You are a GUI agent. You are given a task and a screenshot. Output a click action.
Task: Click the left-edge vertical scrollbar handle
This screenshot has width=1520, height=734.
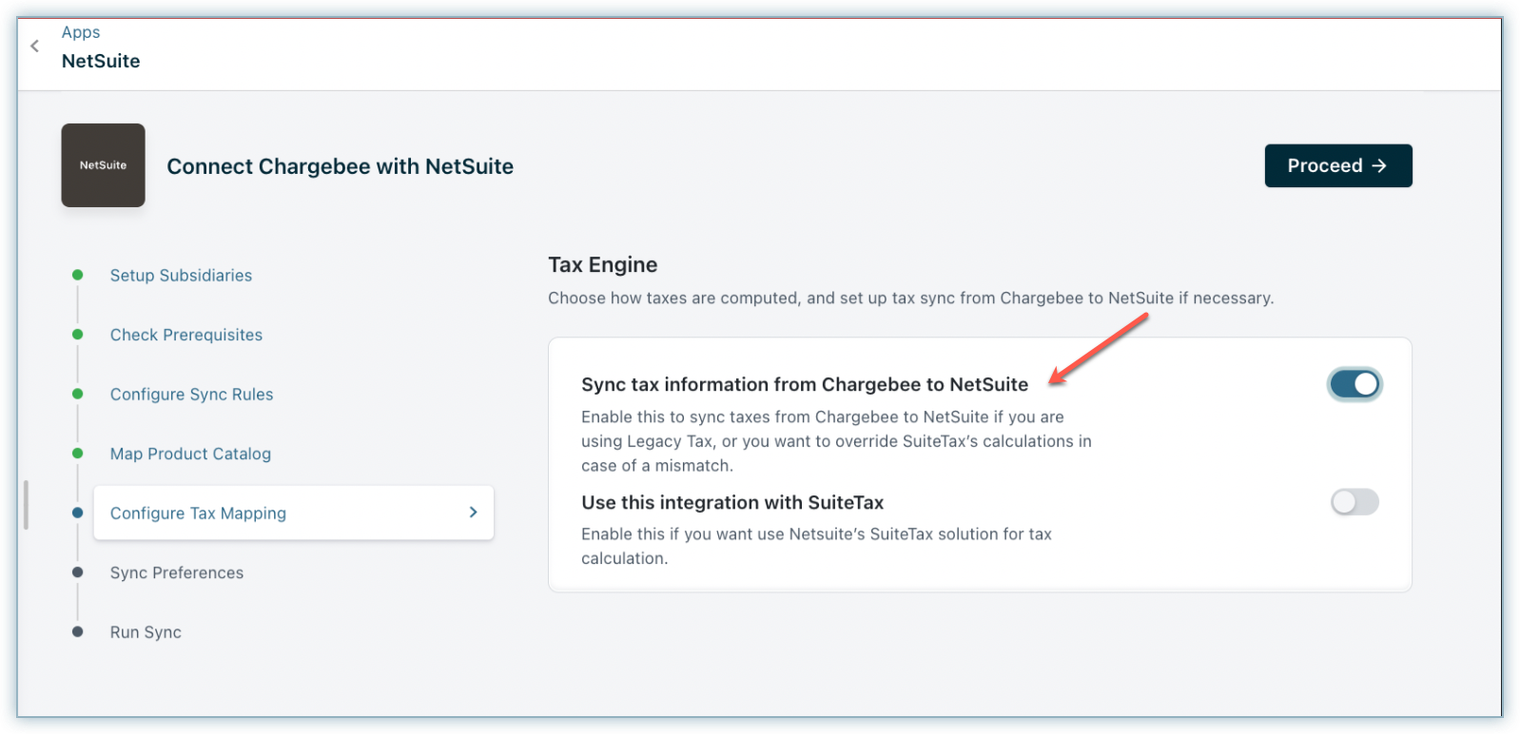click(26, 505)
